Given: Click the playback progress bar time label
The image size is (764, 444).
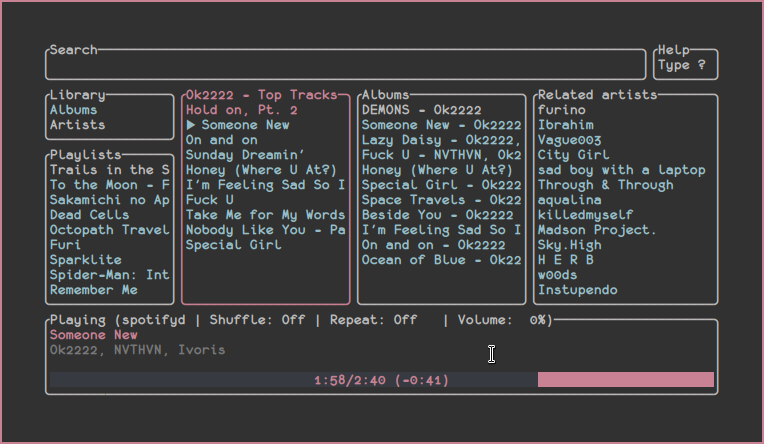Looking at the screenshot, I should 382,380.
